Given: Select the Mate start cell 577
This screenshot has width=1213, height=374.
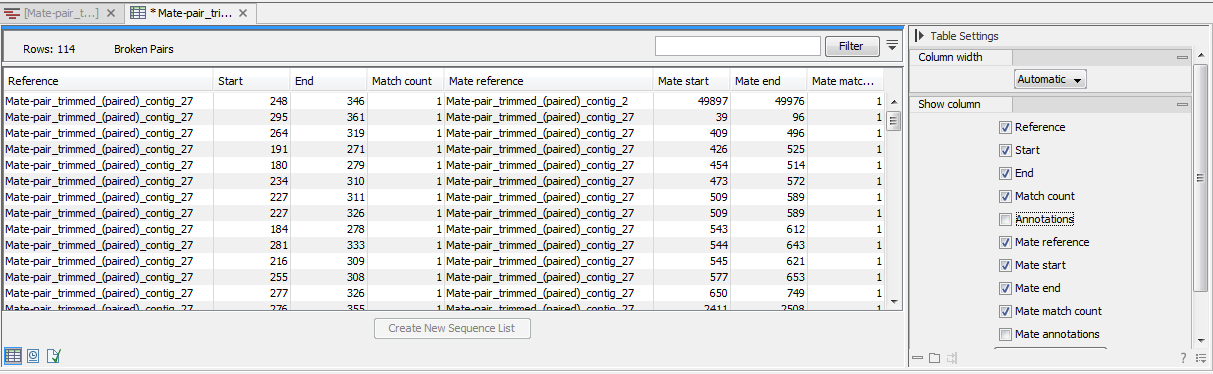Looking at the screenshot, I should point(691,277).
